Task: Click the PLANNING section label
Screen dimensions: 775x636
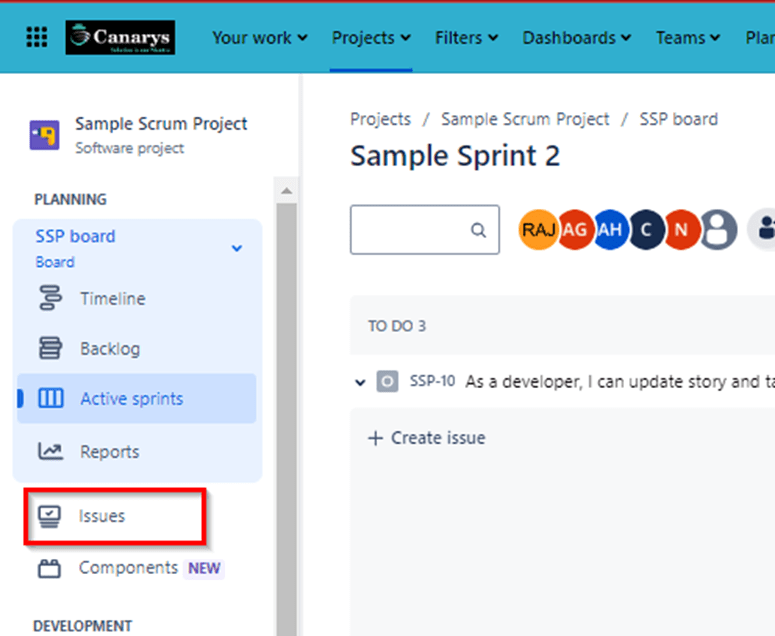Action: tap(70, 199)
